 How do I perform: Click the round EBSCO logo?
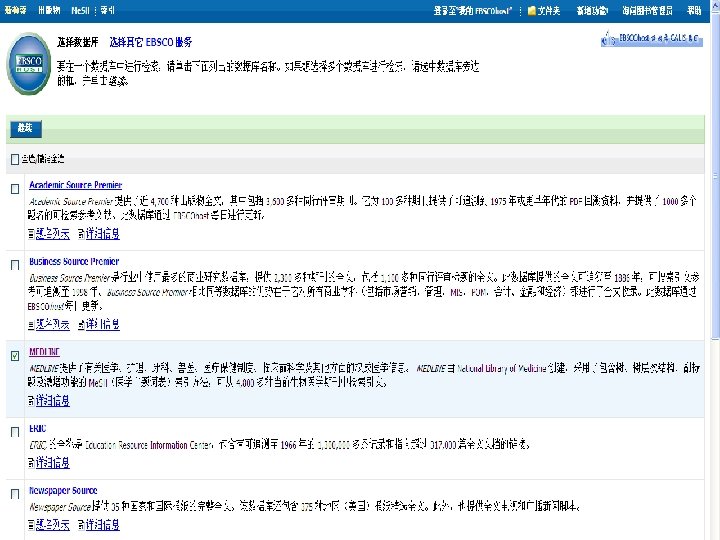point(29,63)
